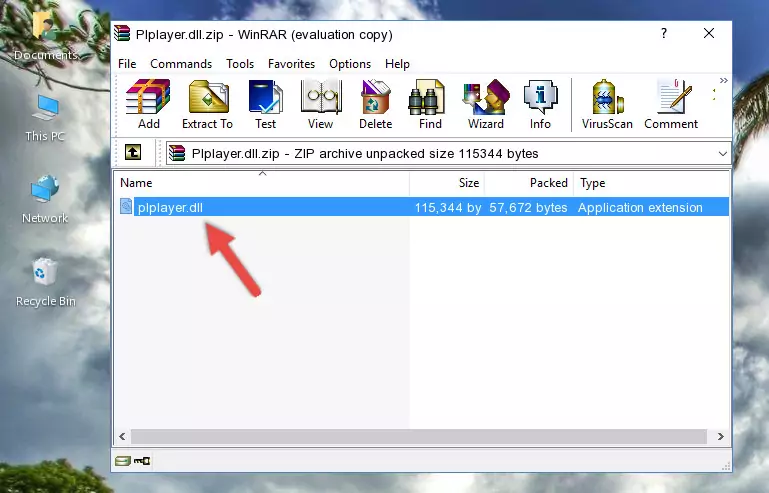Click the key password icon in status bar
769x493 pixels.
click(142, 460)
